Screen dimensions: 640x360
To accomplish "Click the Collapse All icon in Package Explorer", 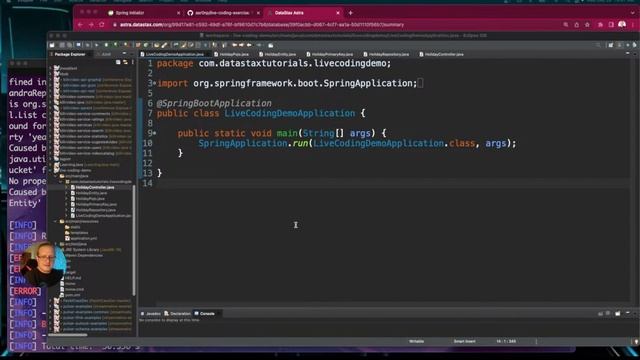I will click(x=118, y=62).
